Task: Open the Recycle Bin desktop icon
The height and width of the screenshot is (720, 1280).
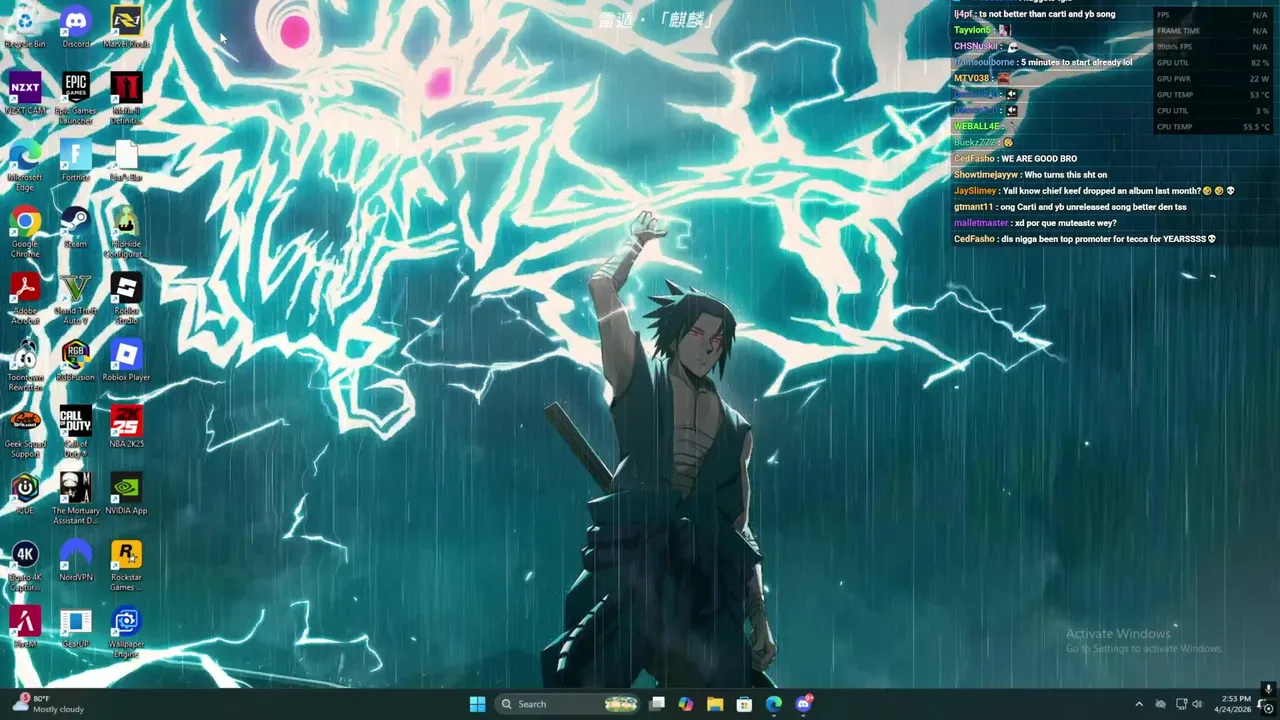Action: pos(25,27)
